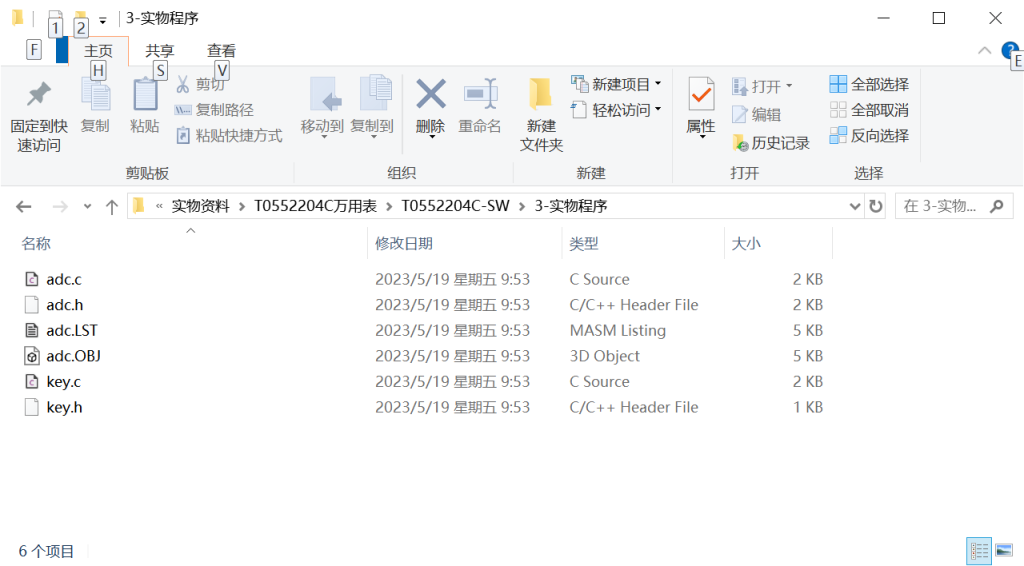Invert the current selection

(869, 135)
